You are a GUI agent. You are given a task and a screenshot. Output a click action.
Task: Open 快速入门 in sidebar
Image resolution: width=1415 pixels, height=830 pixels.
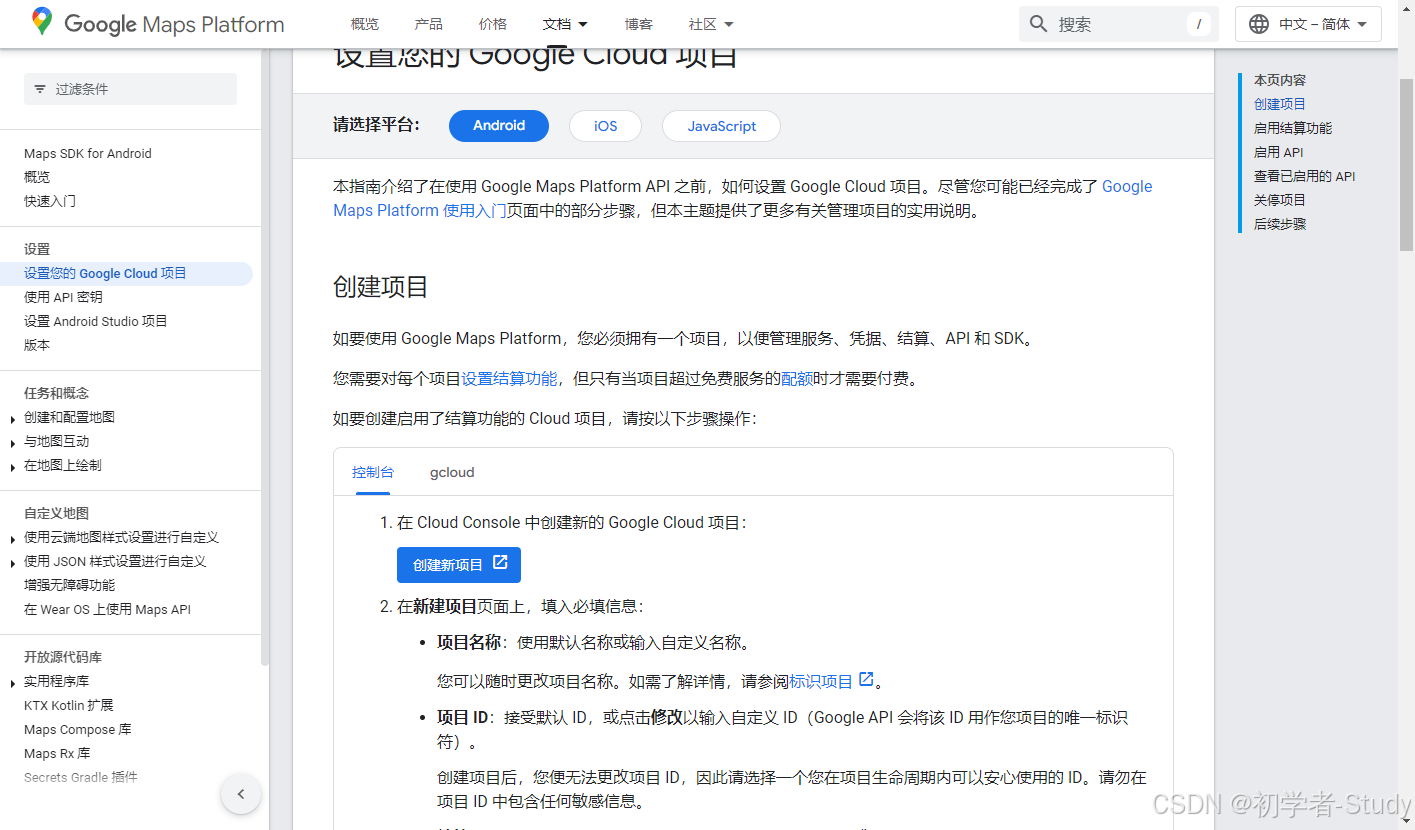click(x=50, y=201)
